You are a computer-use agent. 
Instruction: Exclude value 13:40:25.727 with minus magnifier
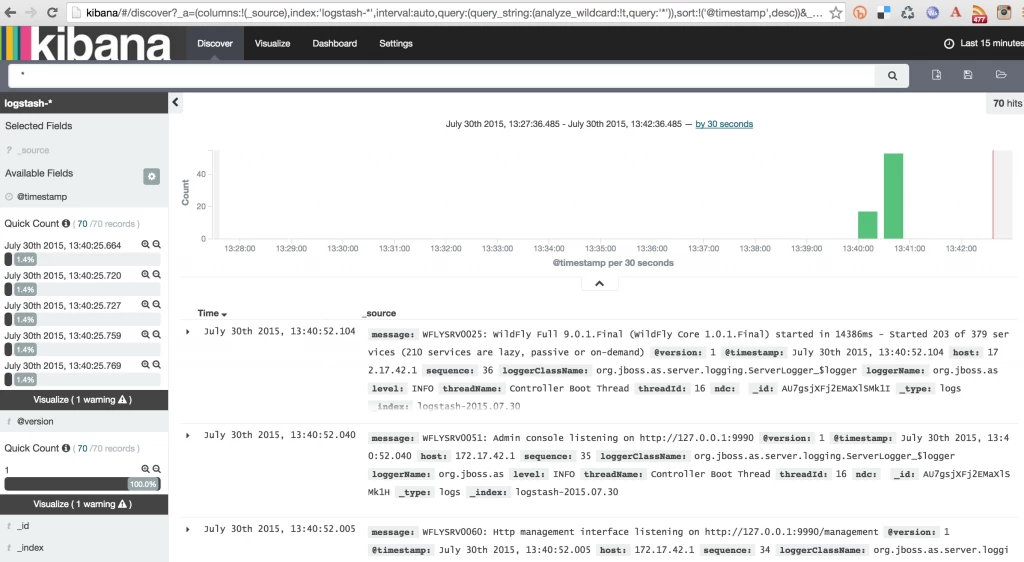157,305
